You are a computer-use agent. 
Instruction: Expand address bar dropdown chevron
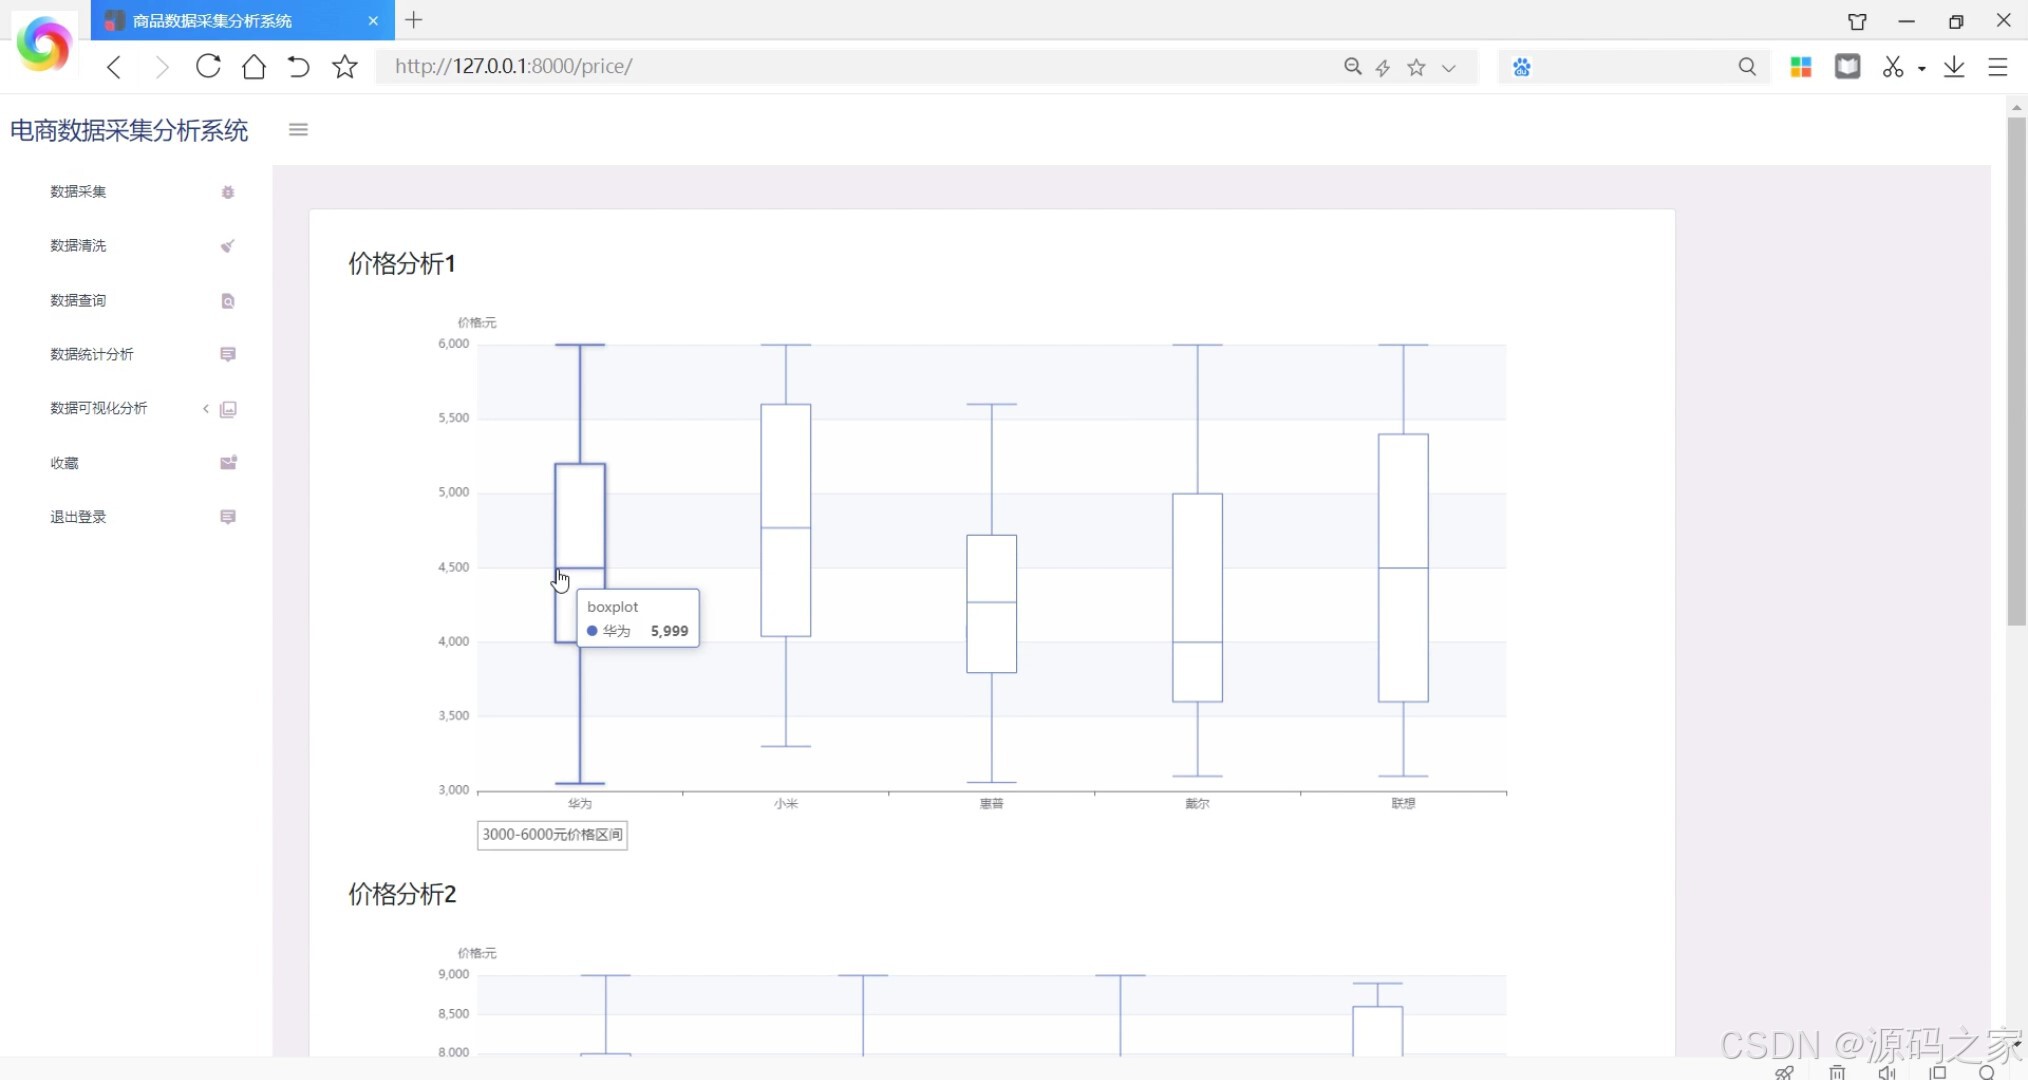(1448, 68)
